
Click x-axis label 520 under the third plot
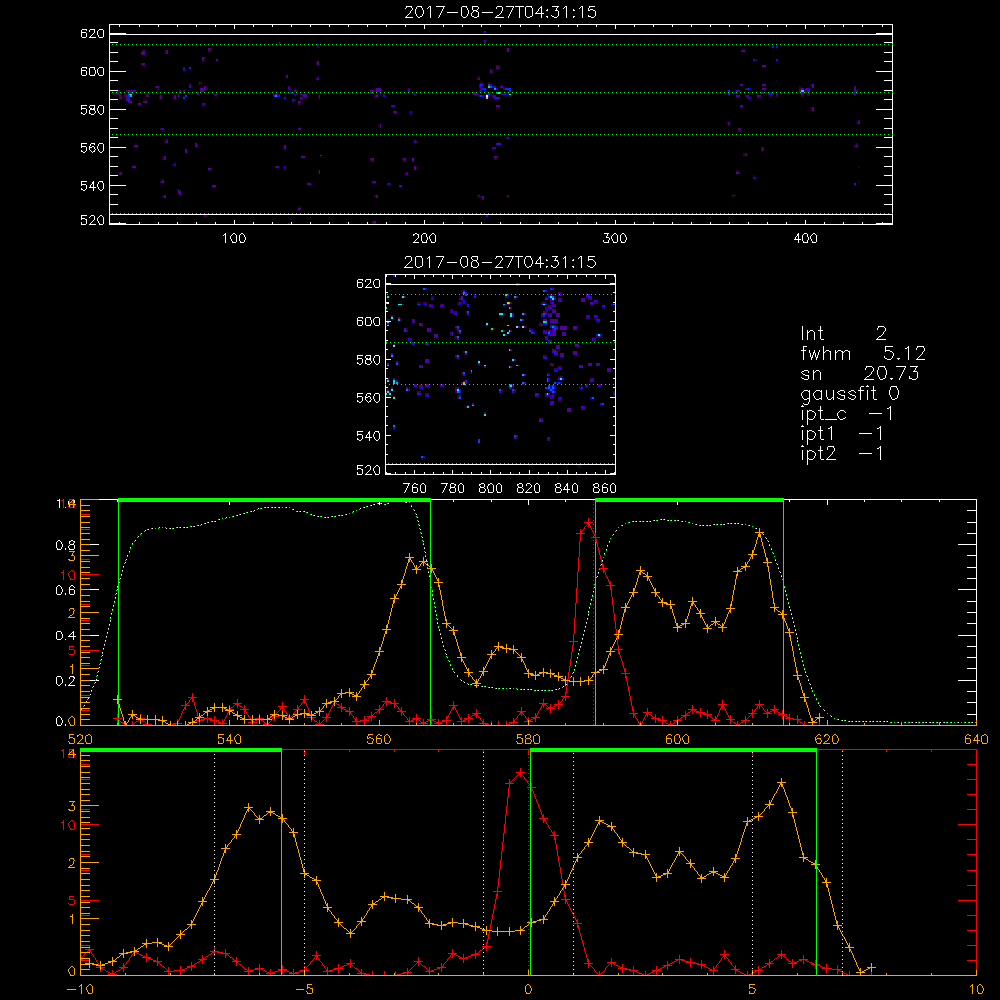tap(80, 739)
